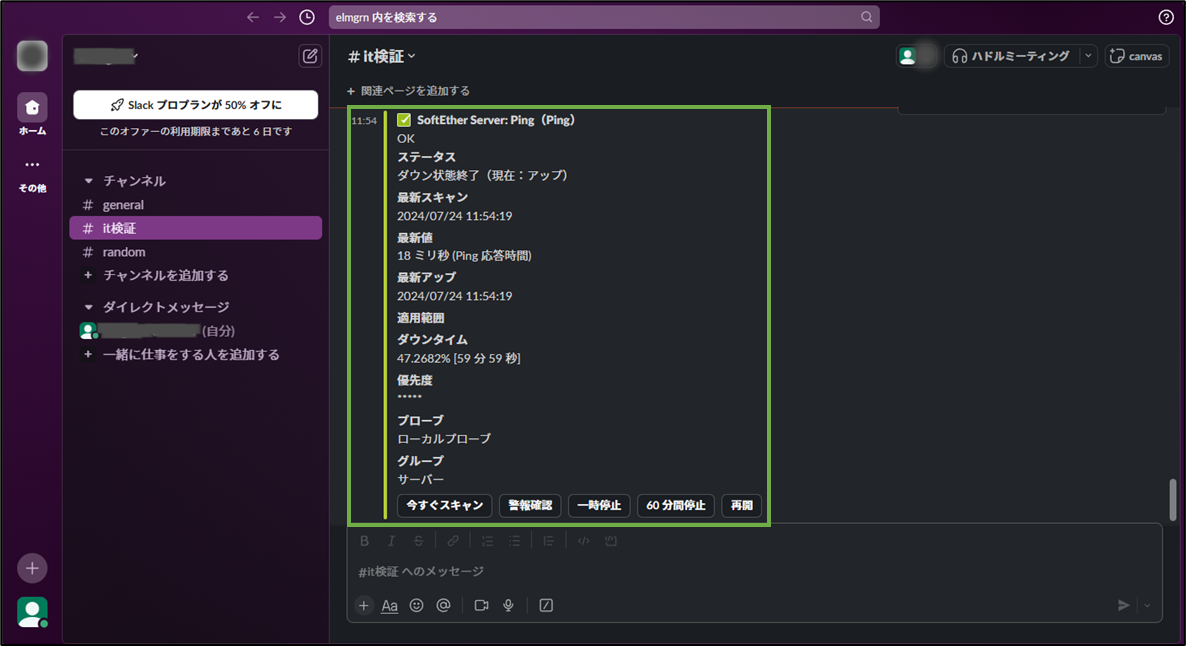
Task: Click the ローカルプローブ text
Action: click(444, 439)
